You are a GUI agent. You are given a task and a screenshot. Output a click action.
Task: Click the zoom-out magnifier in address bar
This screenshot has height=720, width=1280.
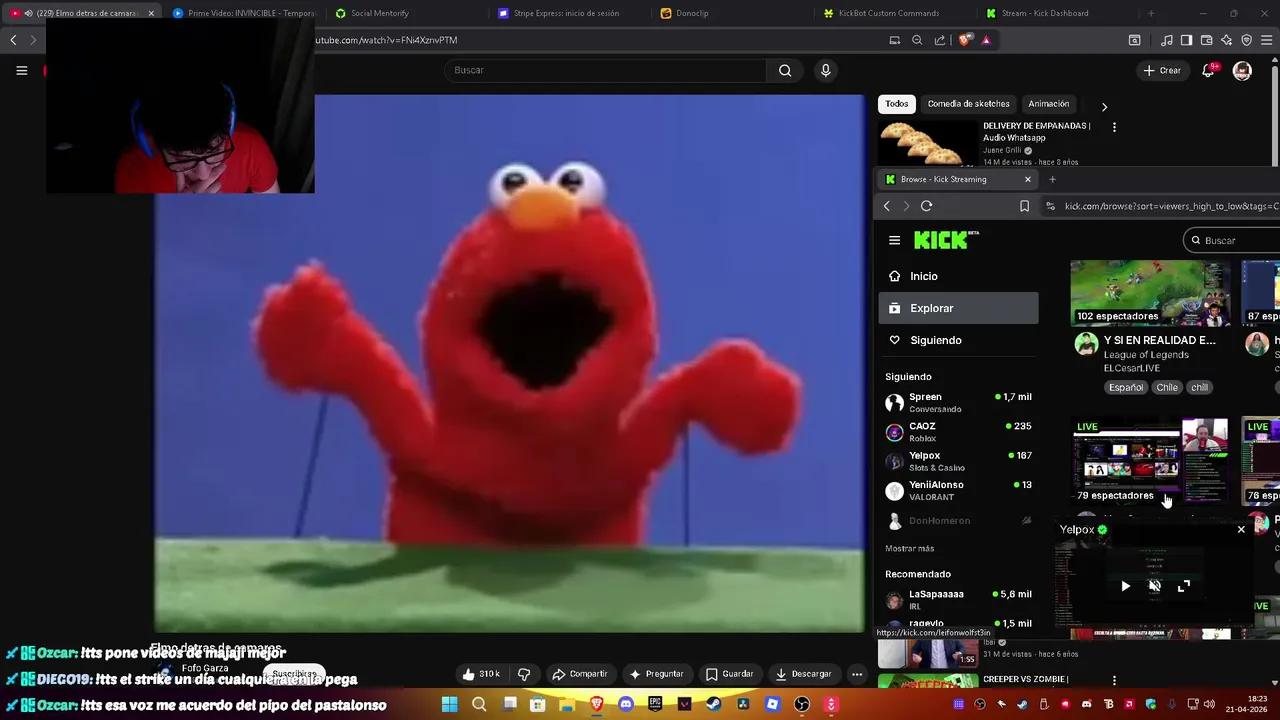pyautogui.click(x=917, y=40)
